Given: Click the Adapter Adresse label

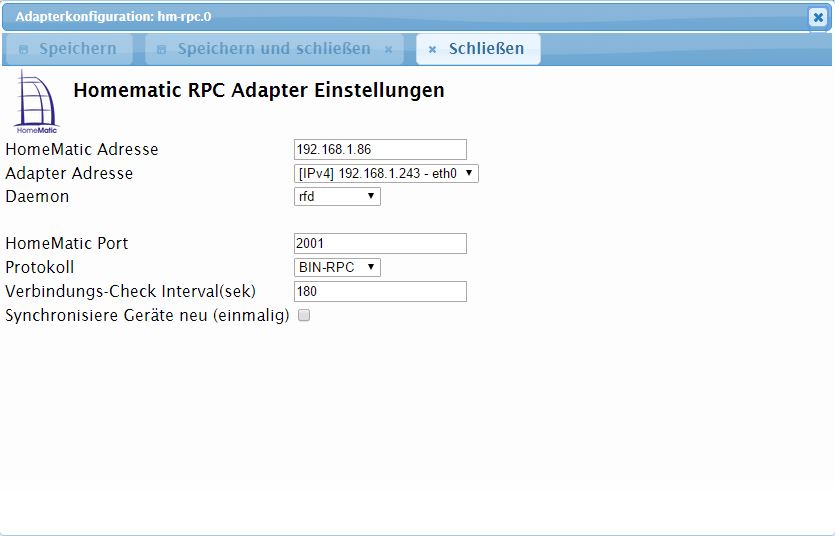Looking at the screenshot, I should coord(69,174).
